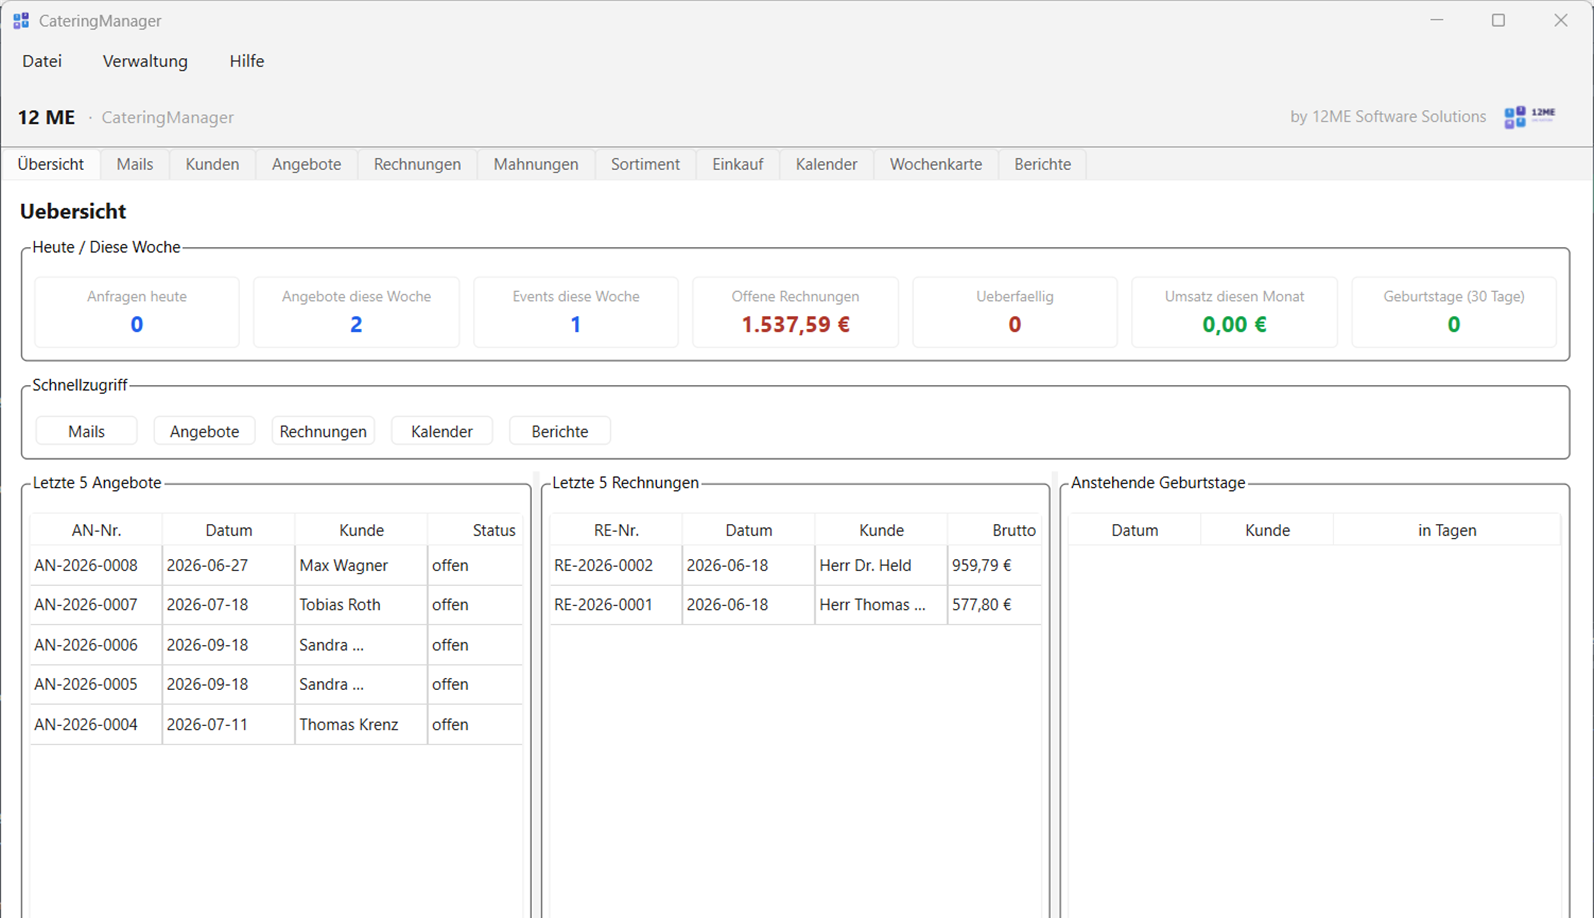Click the Berichte quick access button

[560, 431]
